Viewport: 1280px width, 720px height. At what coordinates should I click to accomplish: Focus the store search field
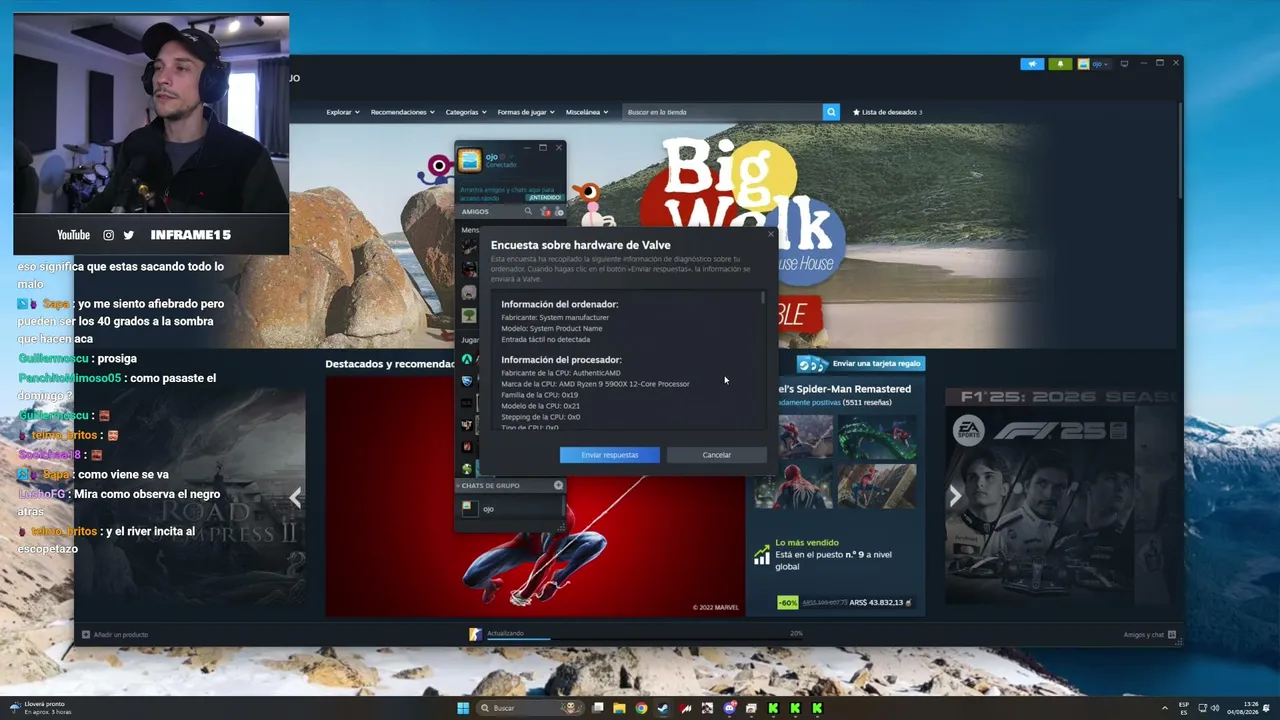point(722,112)
